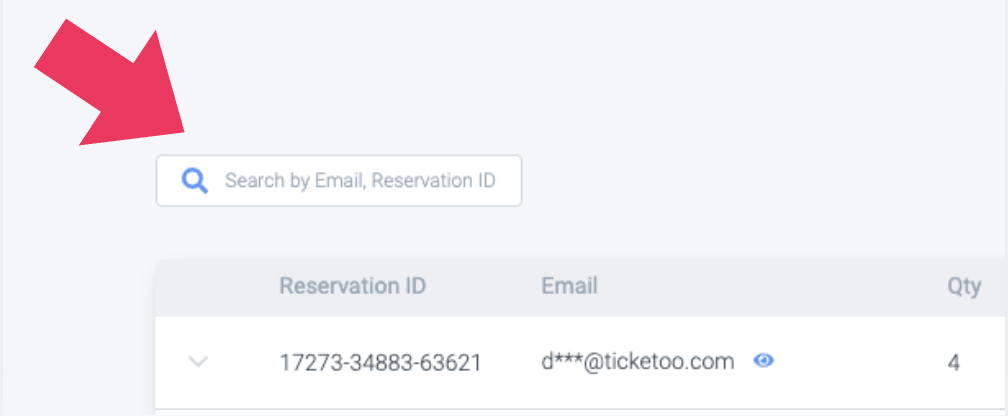1008x416 pixels.
Task: Expand the reservation row with the chevron
Action: coord(199,362)
